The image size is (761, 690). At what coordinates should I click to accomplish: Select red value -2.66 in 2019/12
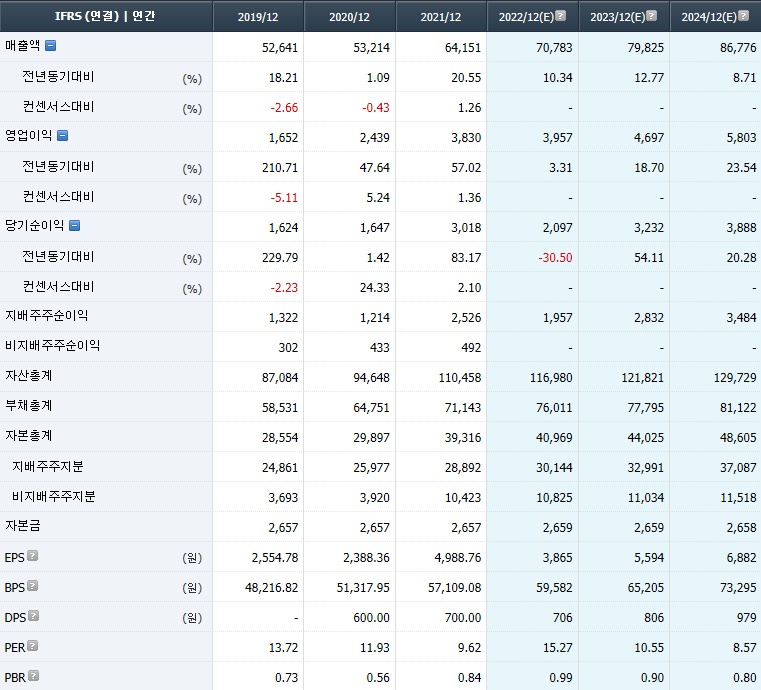pos(284,108)
